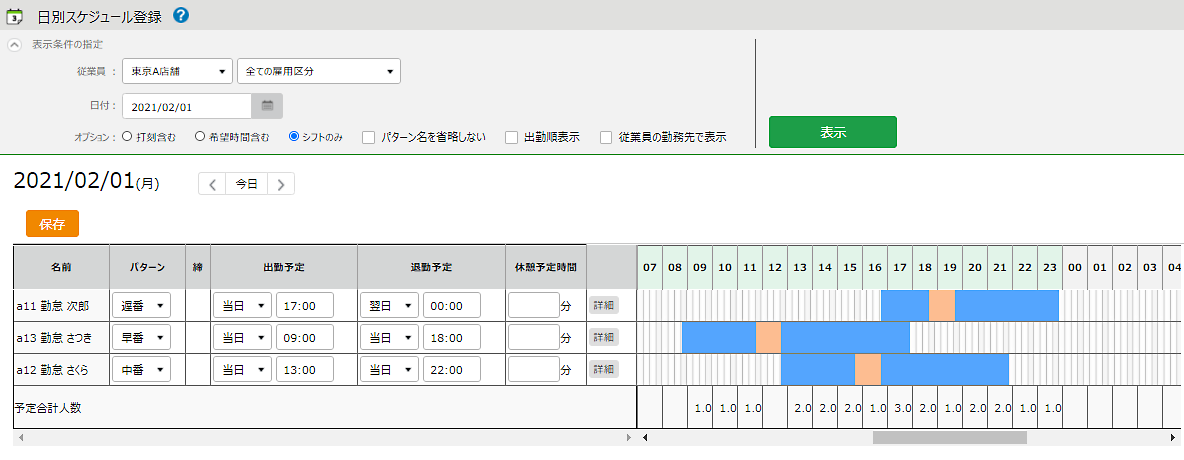Click end time field 18:00
The width and height of the screenshot is (1184, 460).
[x=452, y=337]
